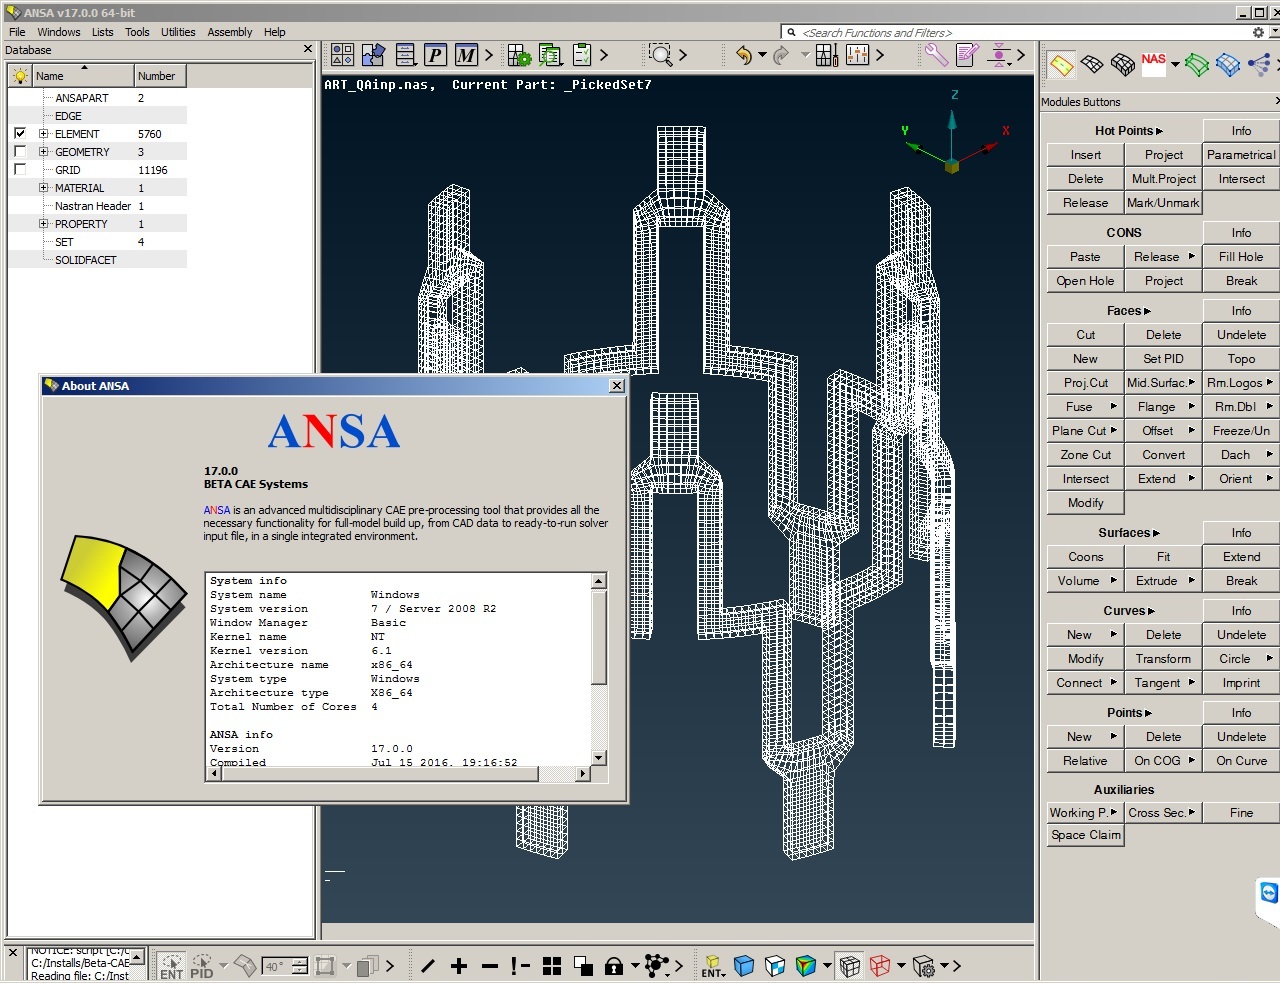Screen dimensions: 1280x983
Task: Click the Coons button under Surfaces
Action: [x=1086, y=557]
